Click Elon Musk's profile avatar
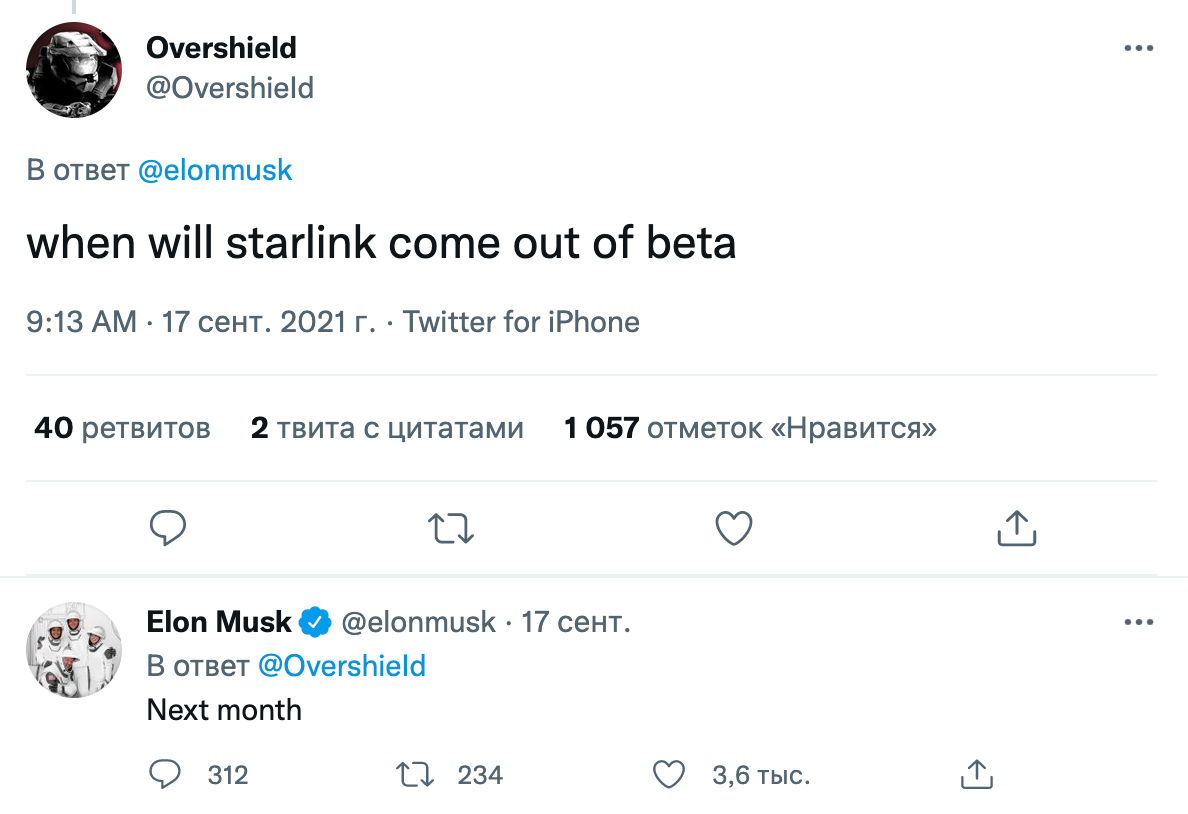1188x814 pixels. (73, 650)
